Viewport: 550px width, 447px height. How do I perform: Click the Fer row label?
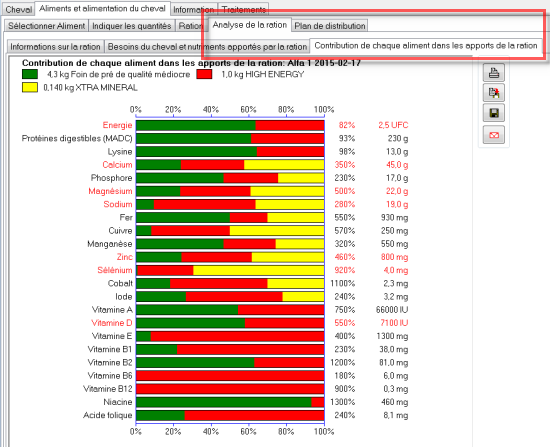pyautogui.click(x=126, y=218)
